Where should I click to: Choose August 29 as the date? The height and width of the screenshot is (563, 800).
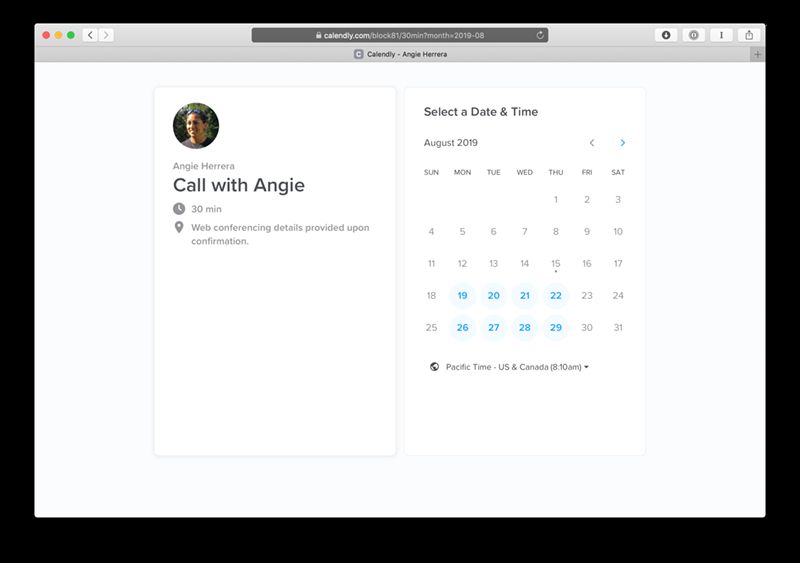click(555, 328)
